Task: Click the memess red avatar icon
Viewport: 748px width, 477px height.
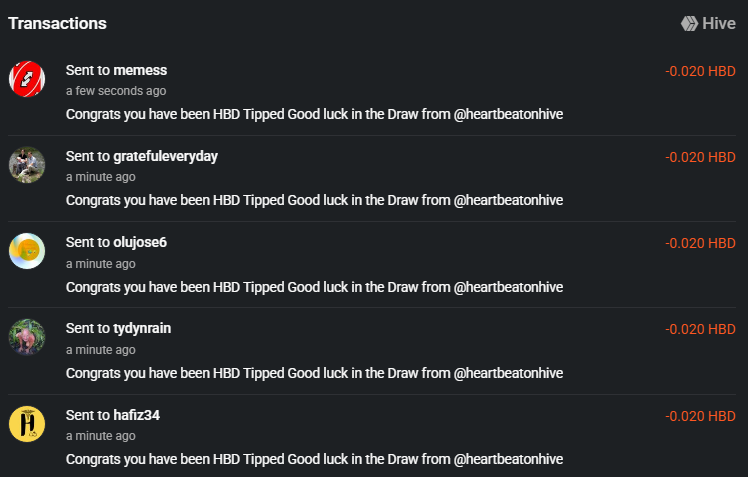Action: 27,79
